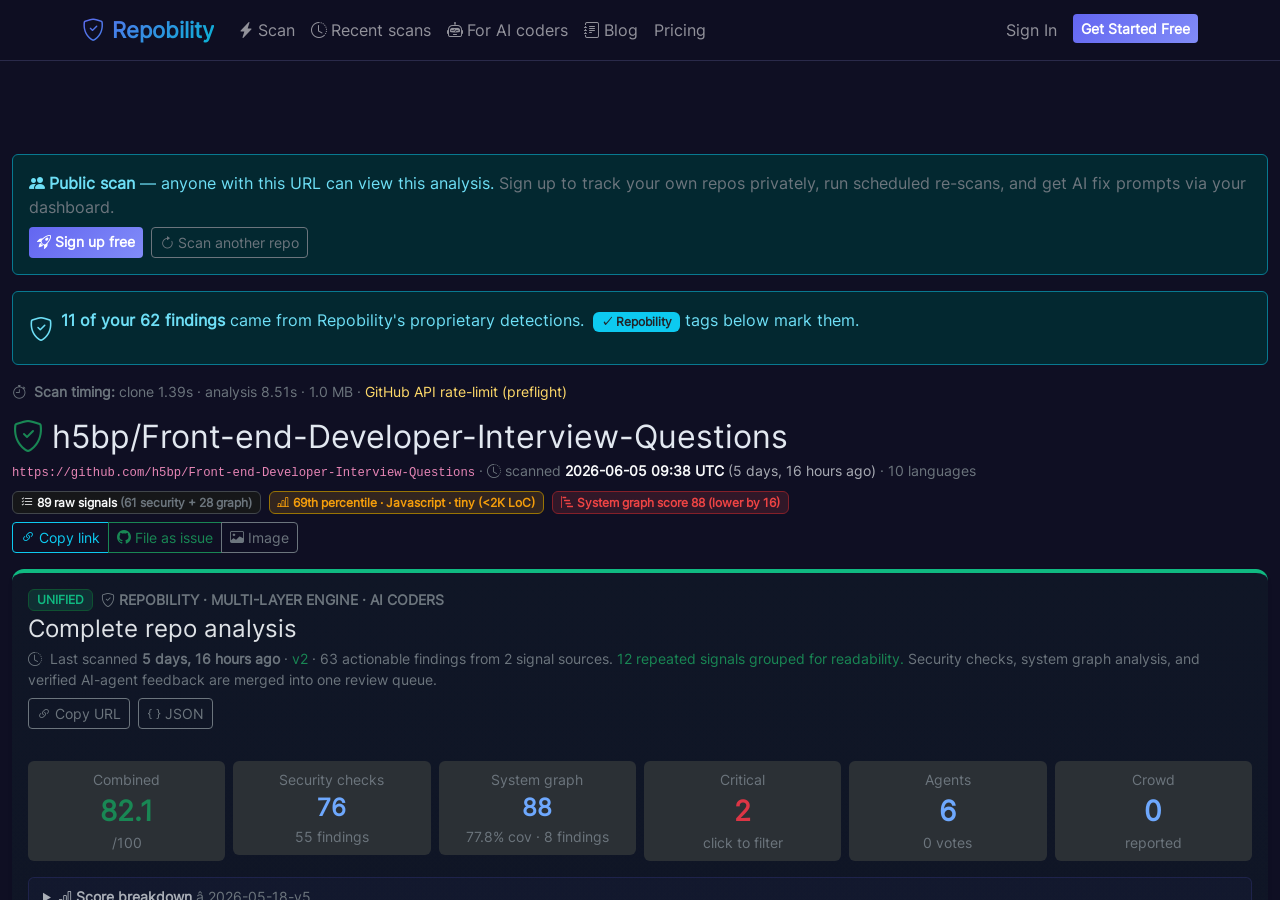Select the Crowd 0 reported card
This screenshot has height=900, width=1280.
coord(1153,811)
